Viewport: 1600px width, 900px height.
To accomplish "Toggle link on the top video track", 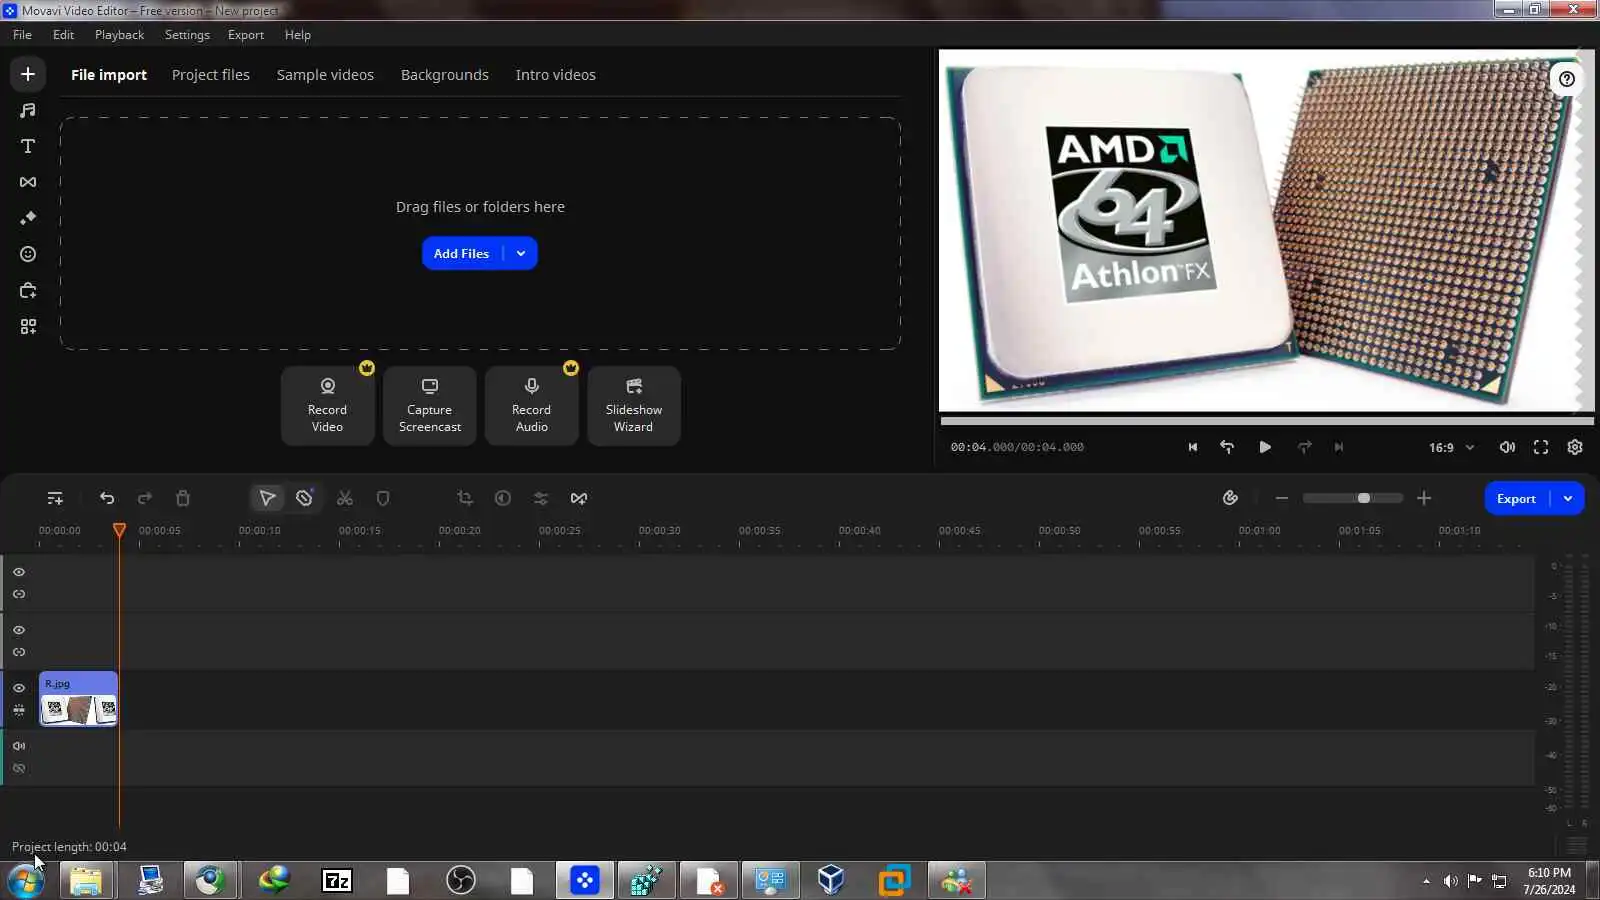I will 19,594.
